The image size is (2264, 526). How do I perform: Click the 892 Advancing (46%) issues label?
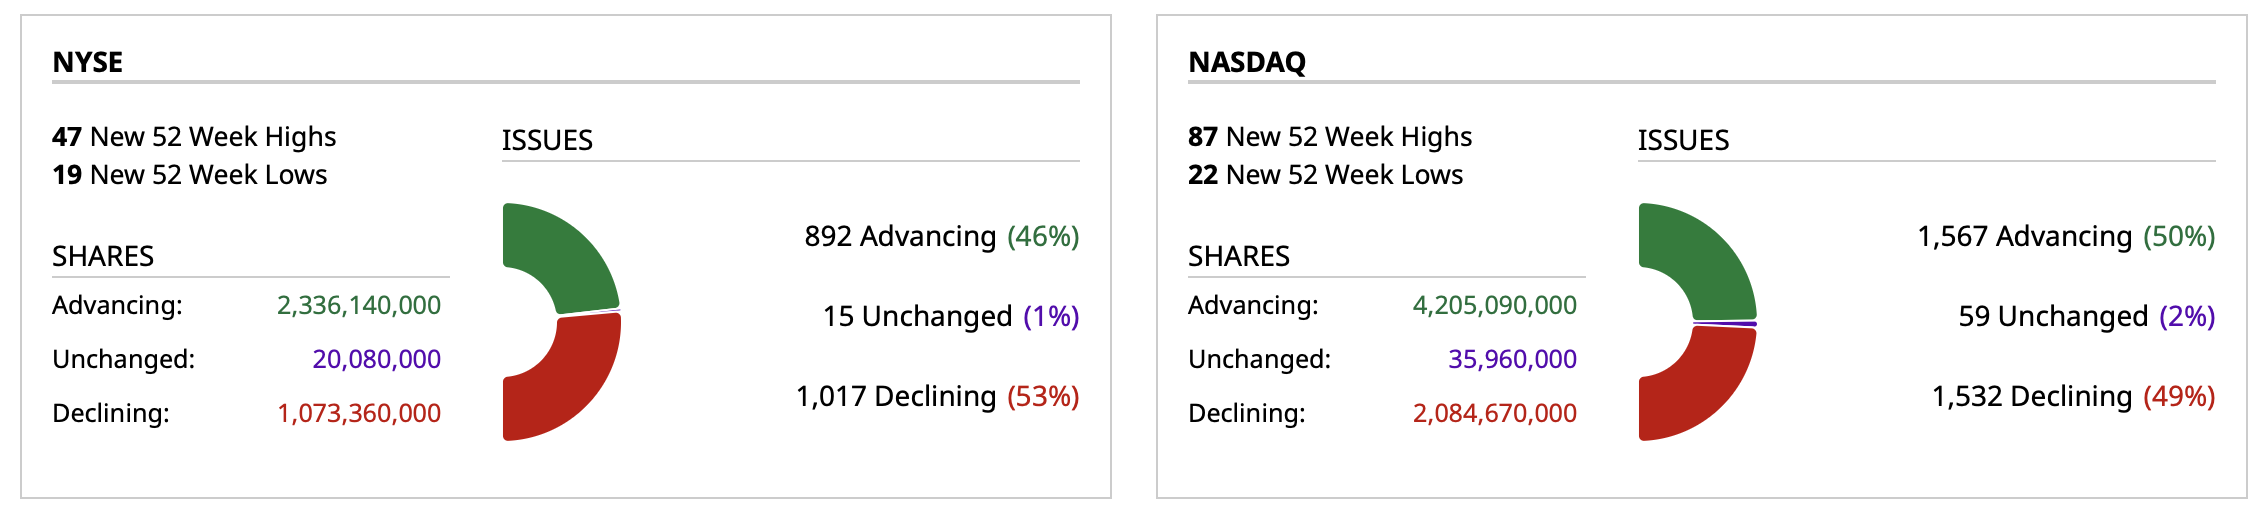click(941, 236)
